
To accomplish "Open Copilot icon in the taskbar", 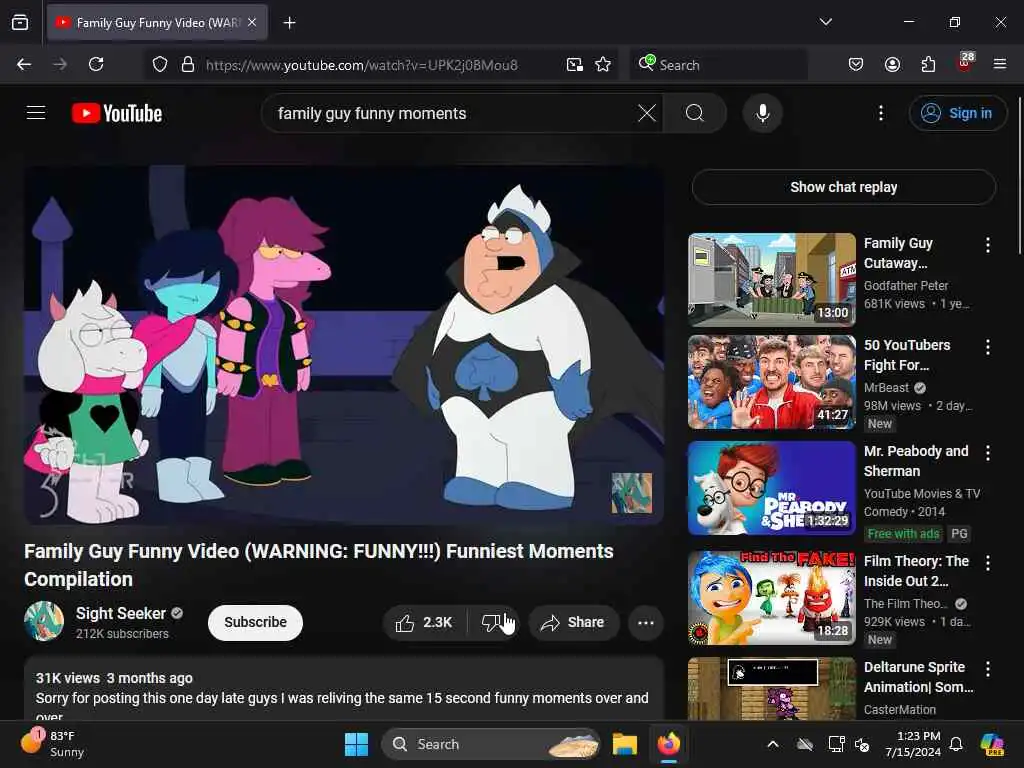I will [992, 744].
